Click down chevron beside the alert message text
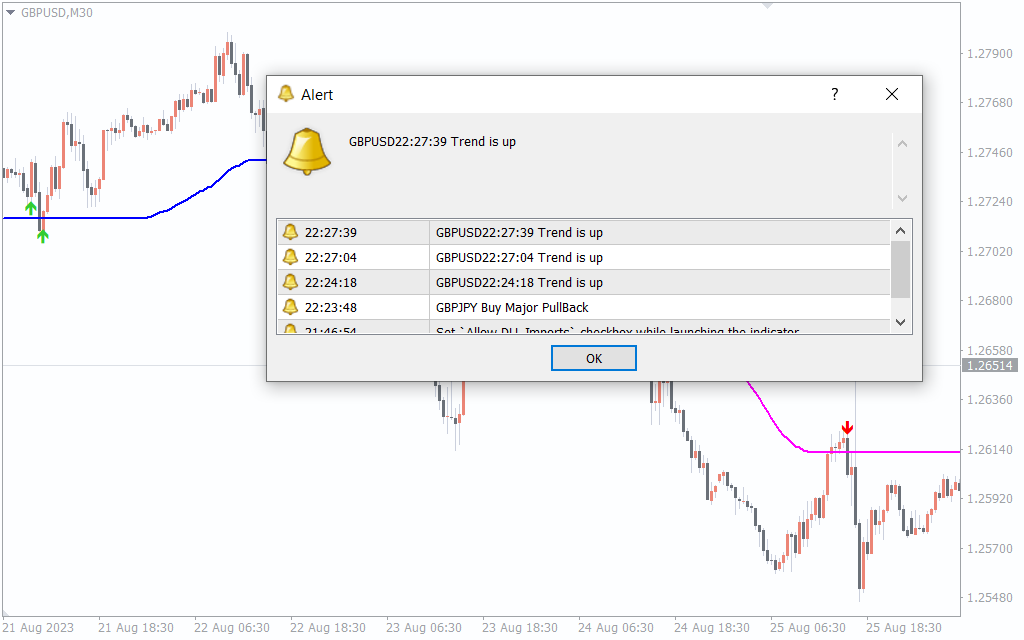The width and height of the screenshot is (1024, 640). tap(902, 198)
